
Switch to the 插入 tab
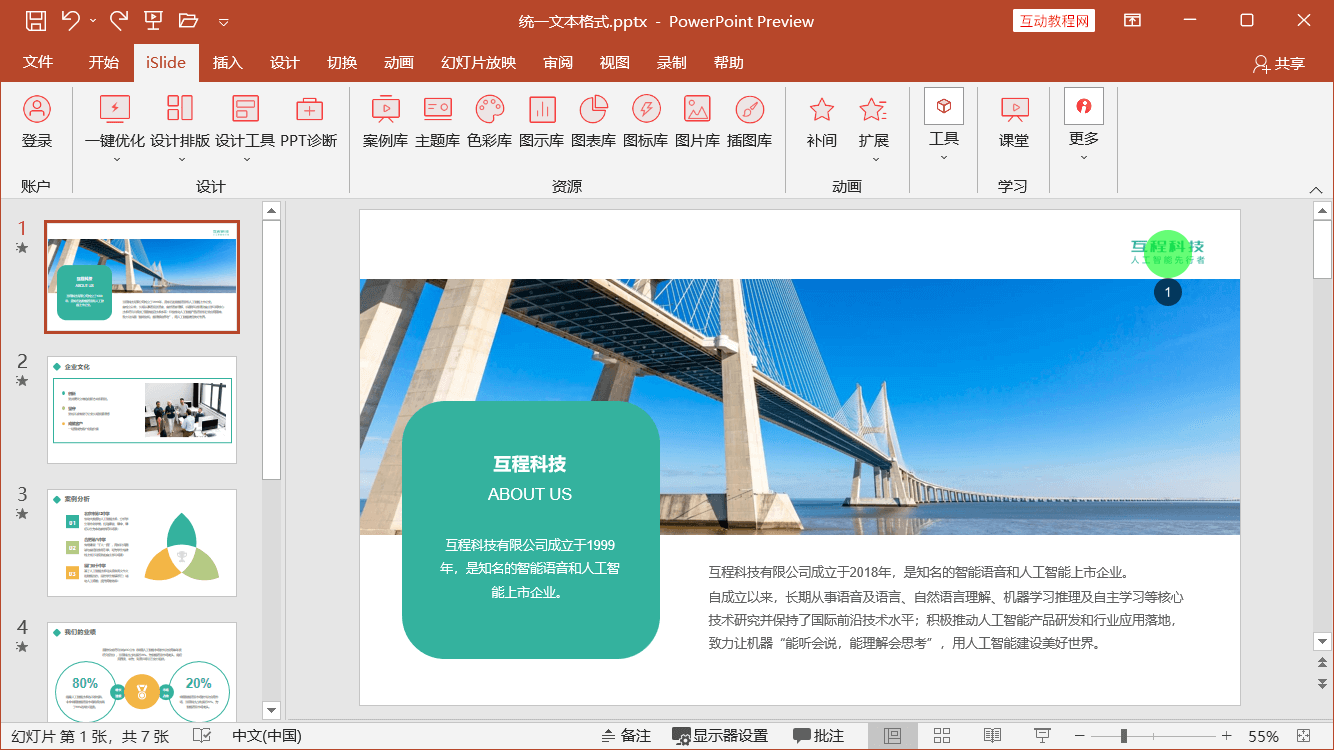(x=227, y=62)
